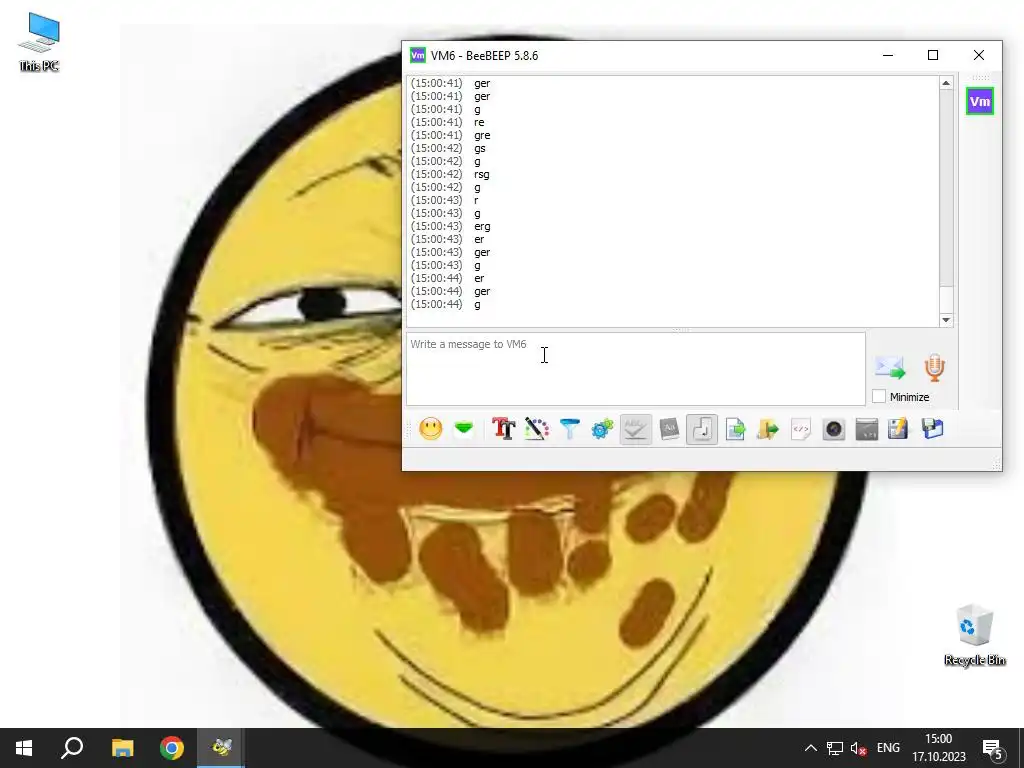This screenshot has height=768, width=1024.
Task: Click the BeeBEEP bee taskbar button
Action: (221, 748)
